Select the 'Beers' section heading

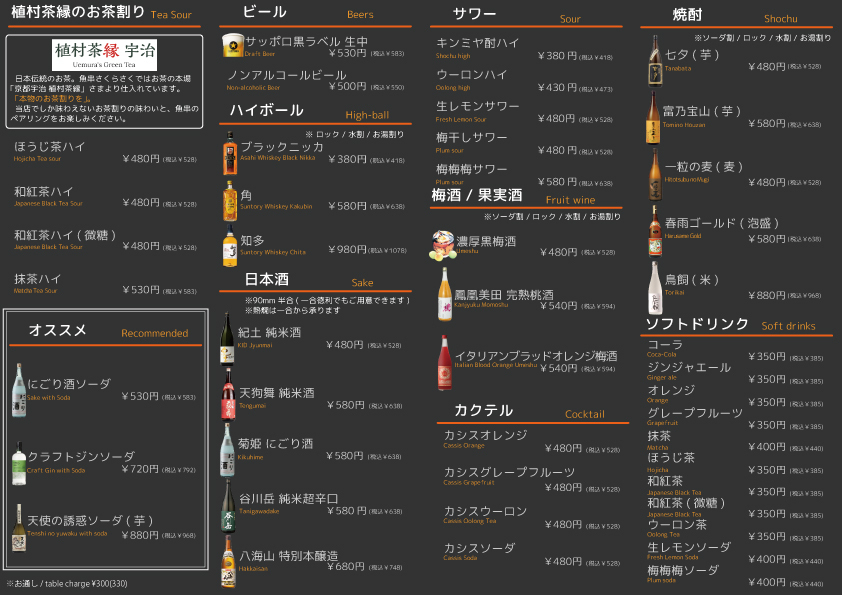point(360,14)
